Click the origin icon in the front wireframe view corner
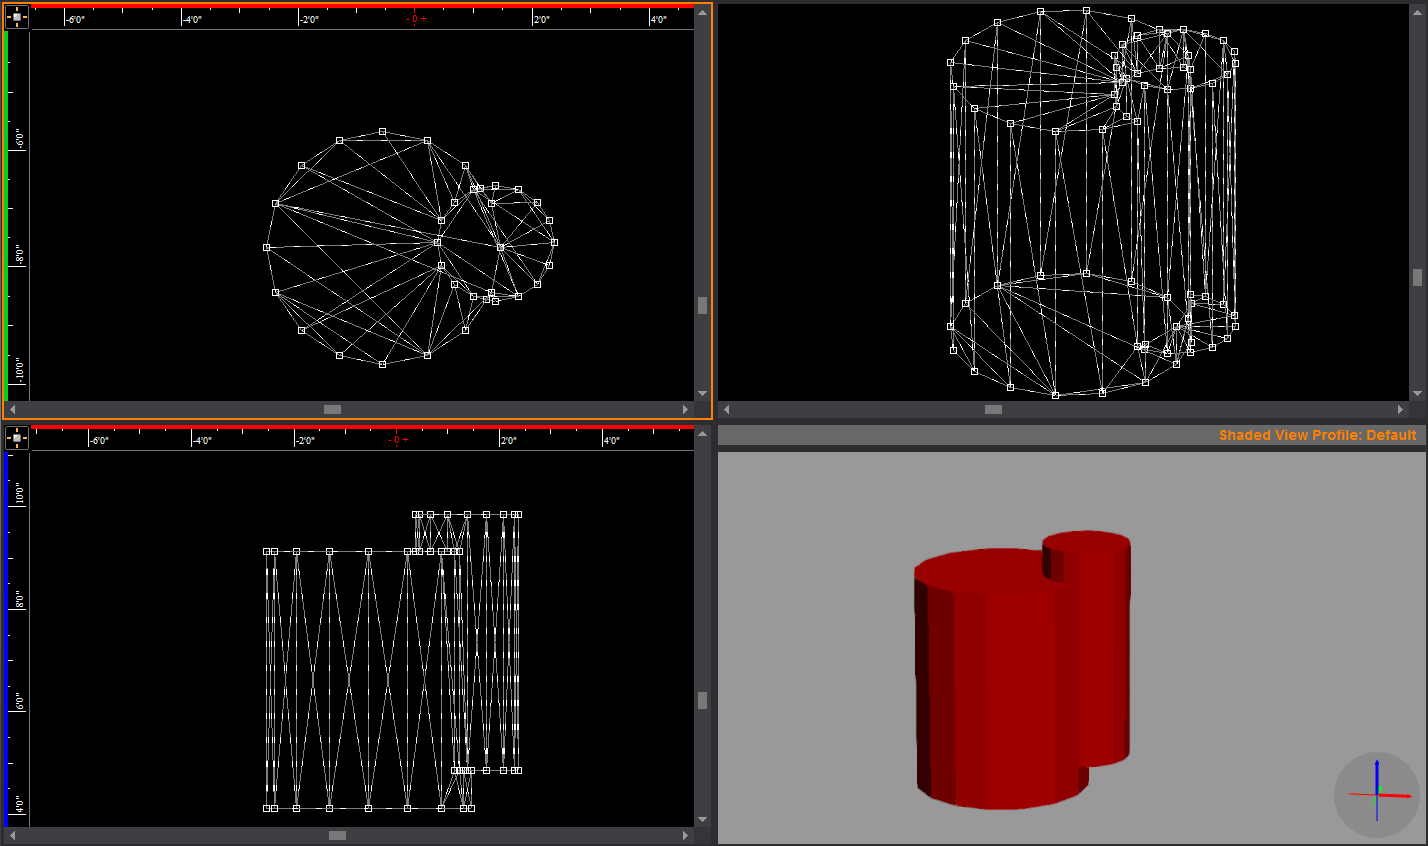 tap(17, 438)
